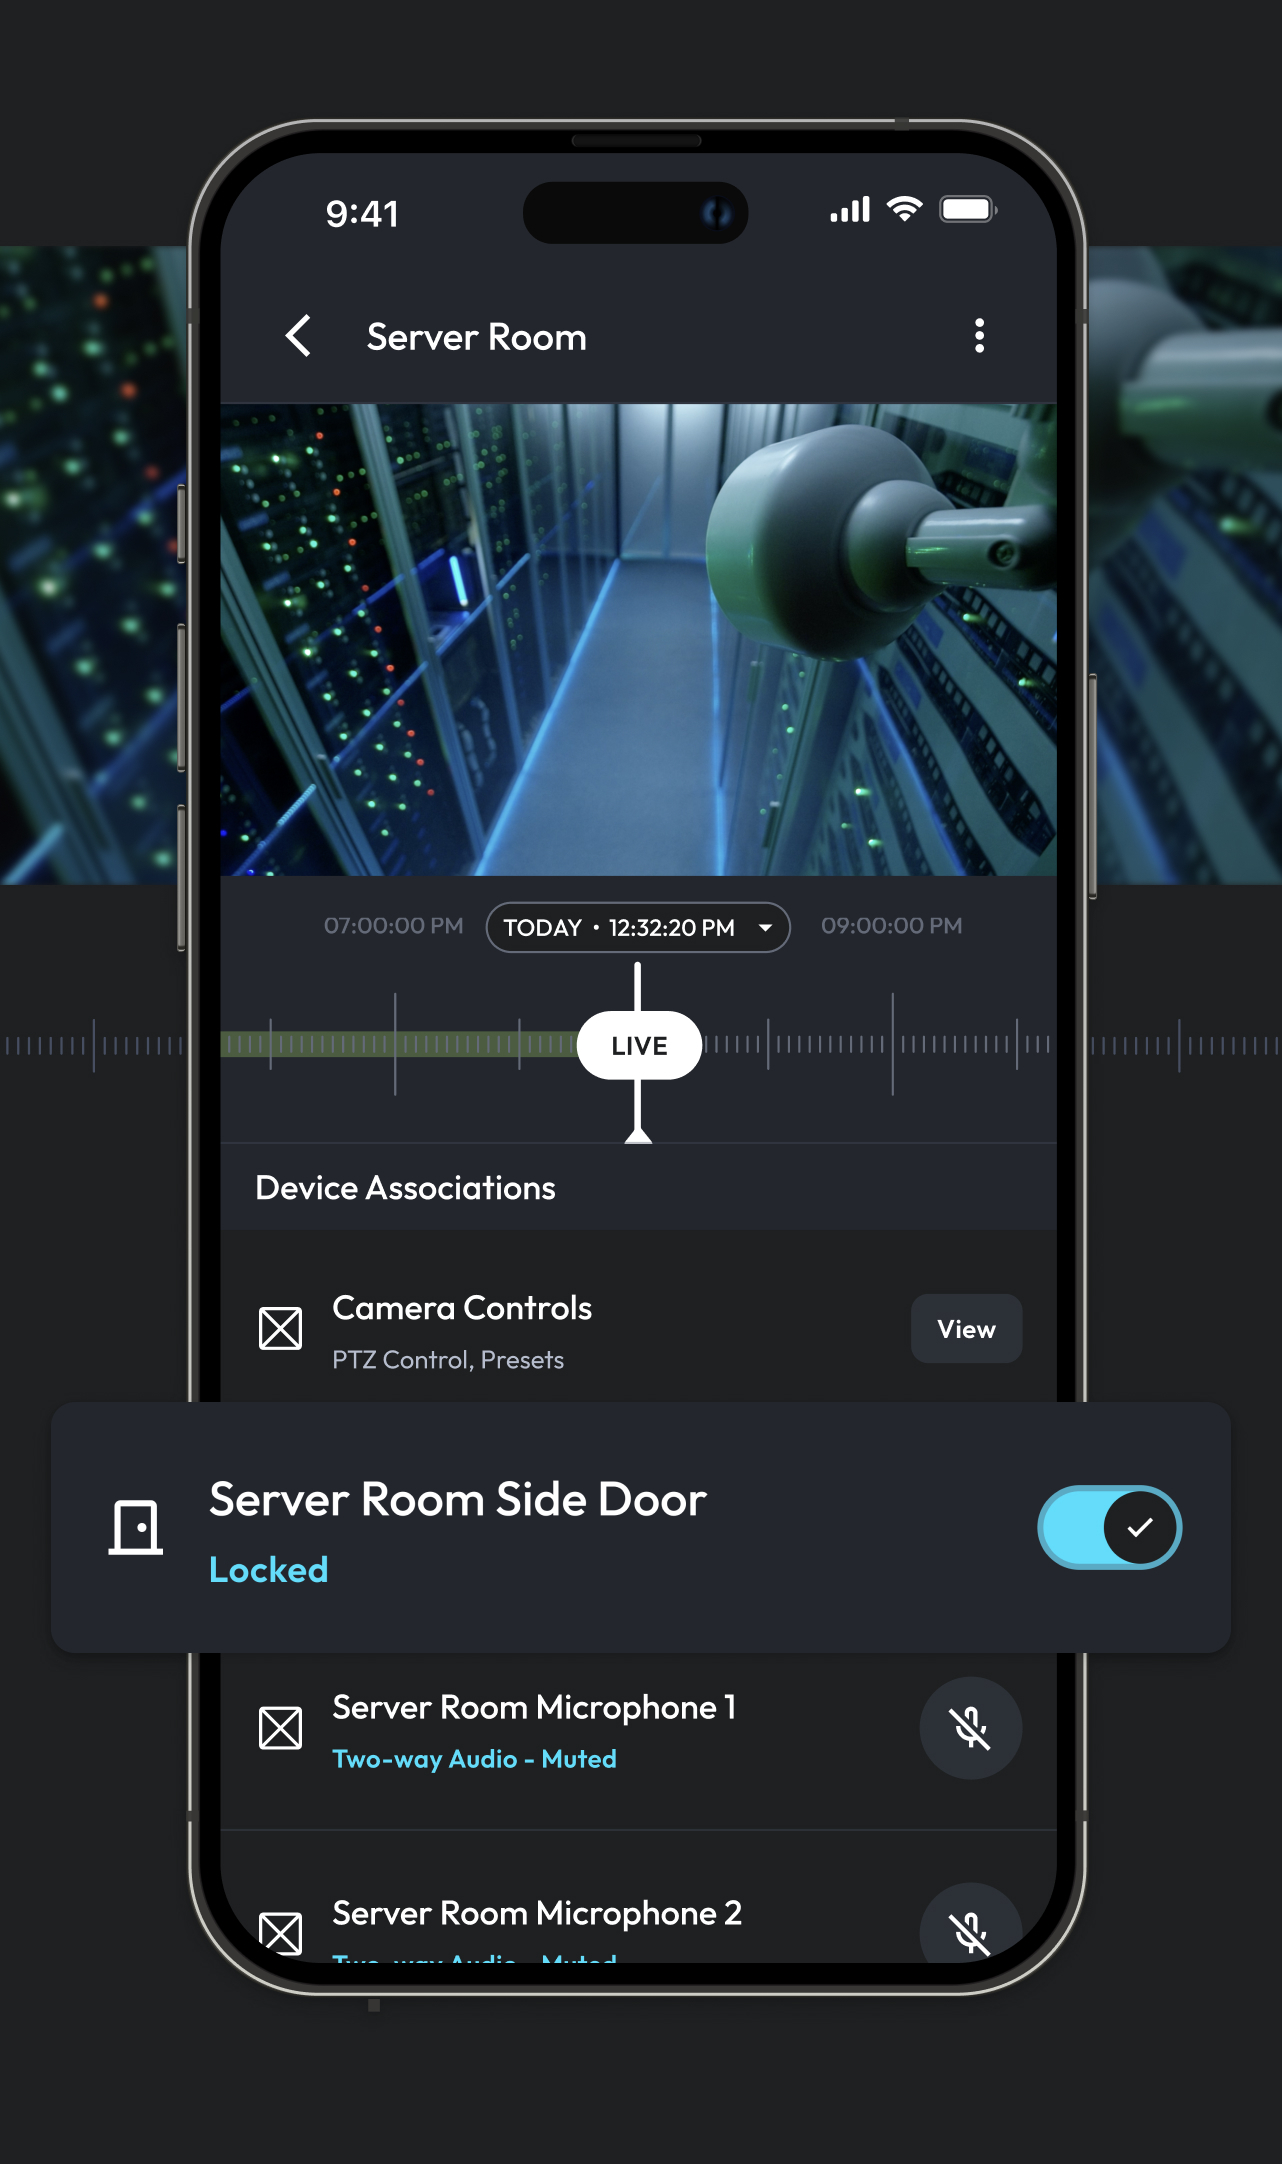Click the Server Room Microphone 1 icon

280,1728
